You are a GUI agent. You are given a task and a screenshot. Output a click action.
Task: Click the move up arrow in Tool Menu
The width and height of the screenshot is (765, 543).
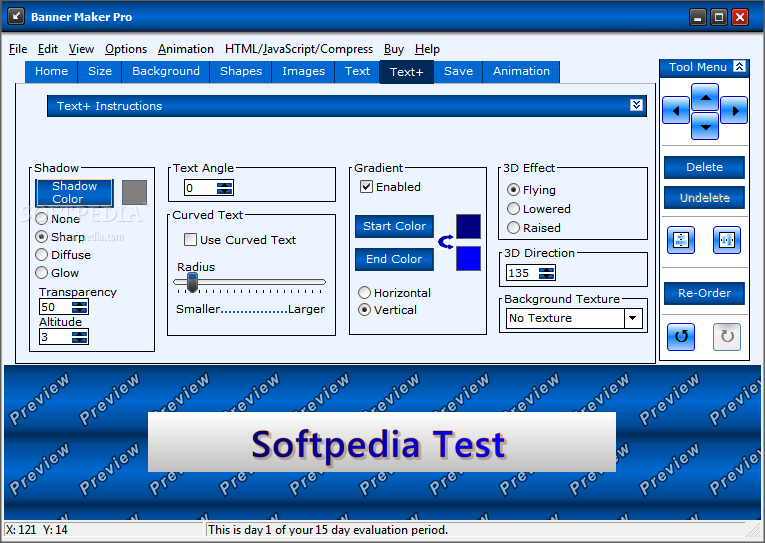(705, 97)
